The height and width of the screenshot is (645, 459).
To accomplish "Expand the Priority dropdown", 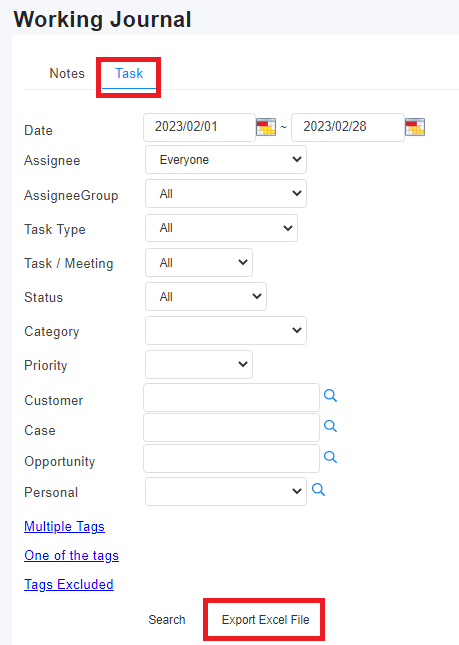I will 199,364.
